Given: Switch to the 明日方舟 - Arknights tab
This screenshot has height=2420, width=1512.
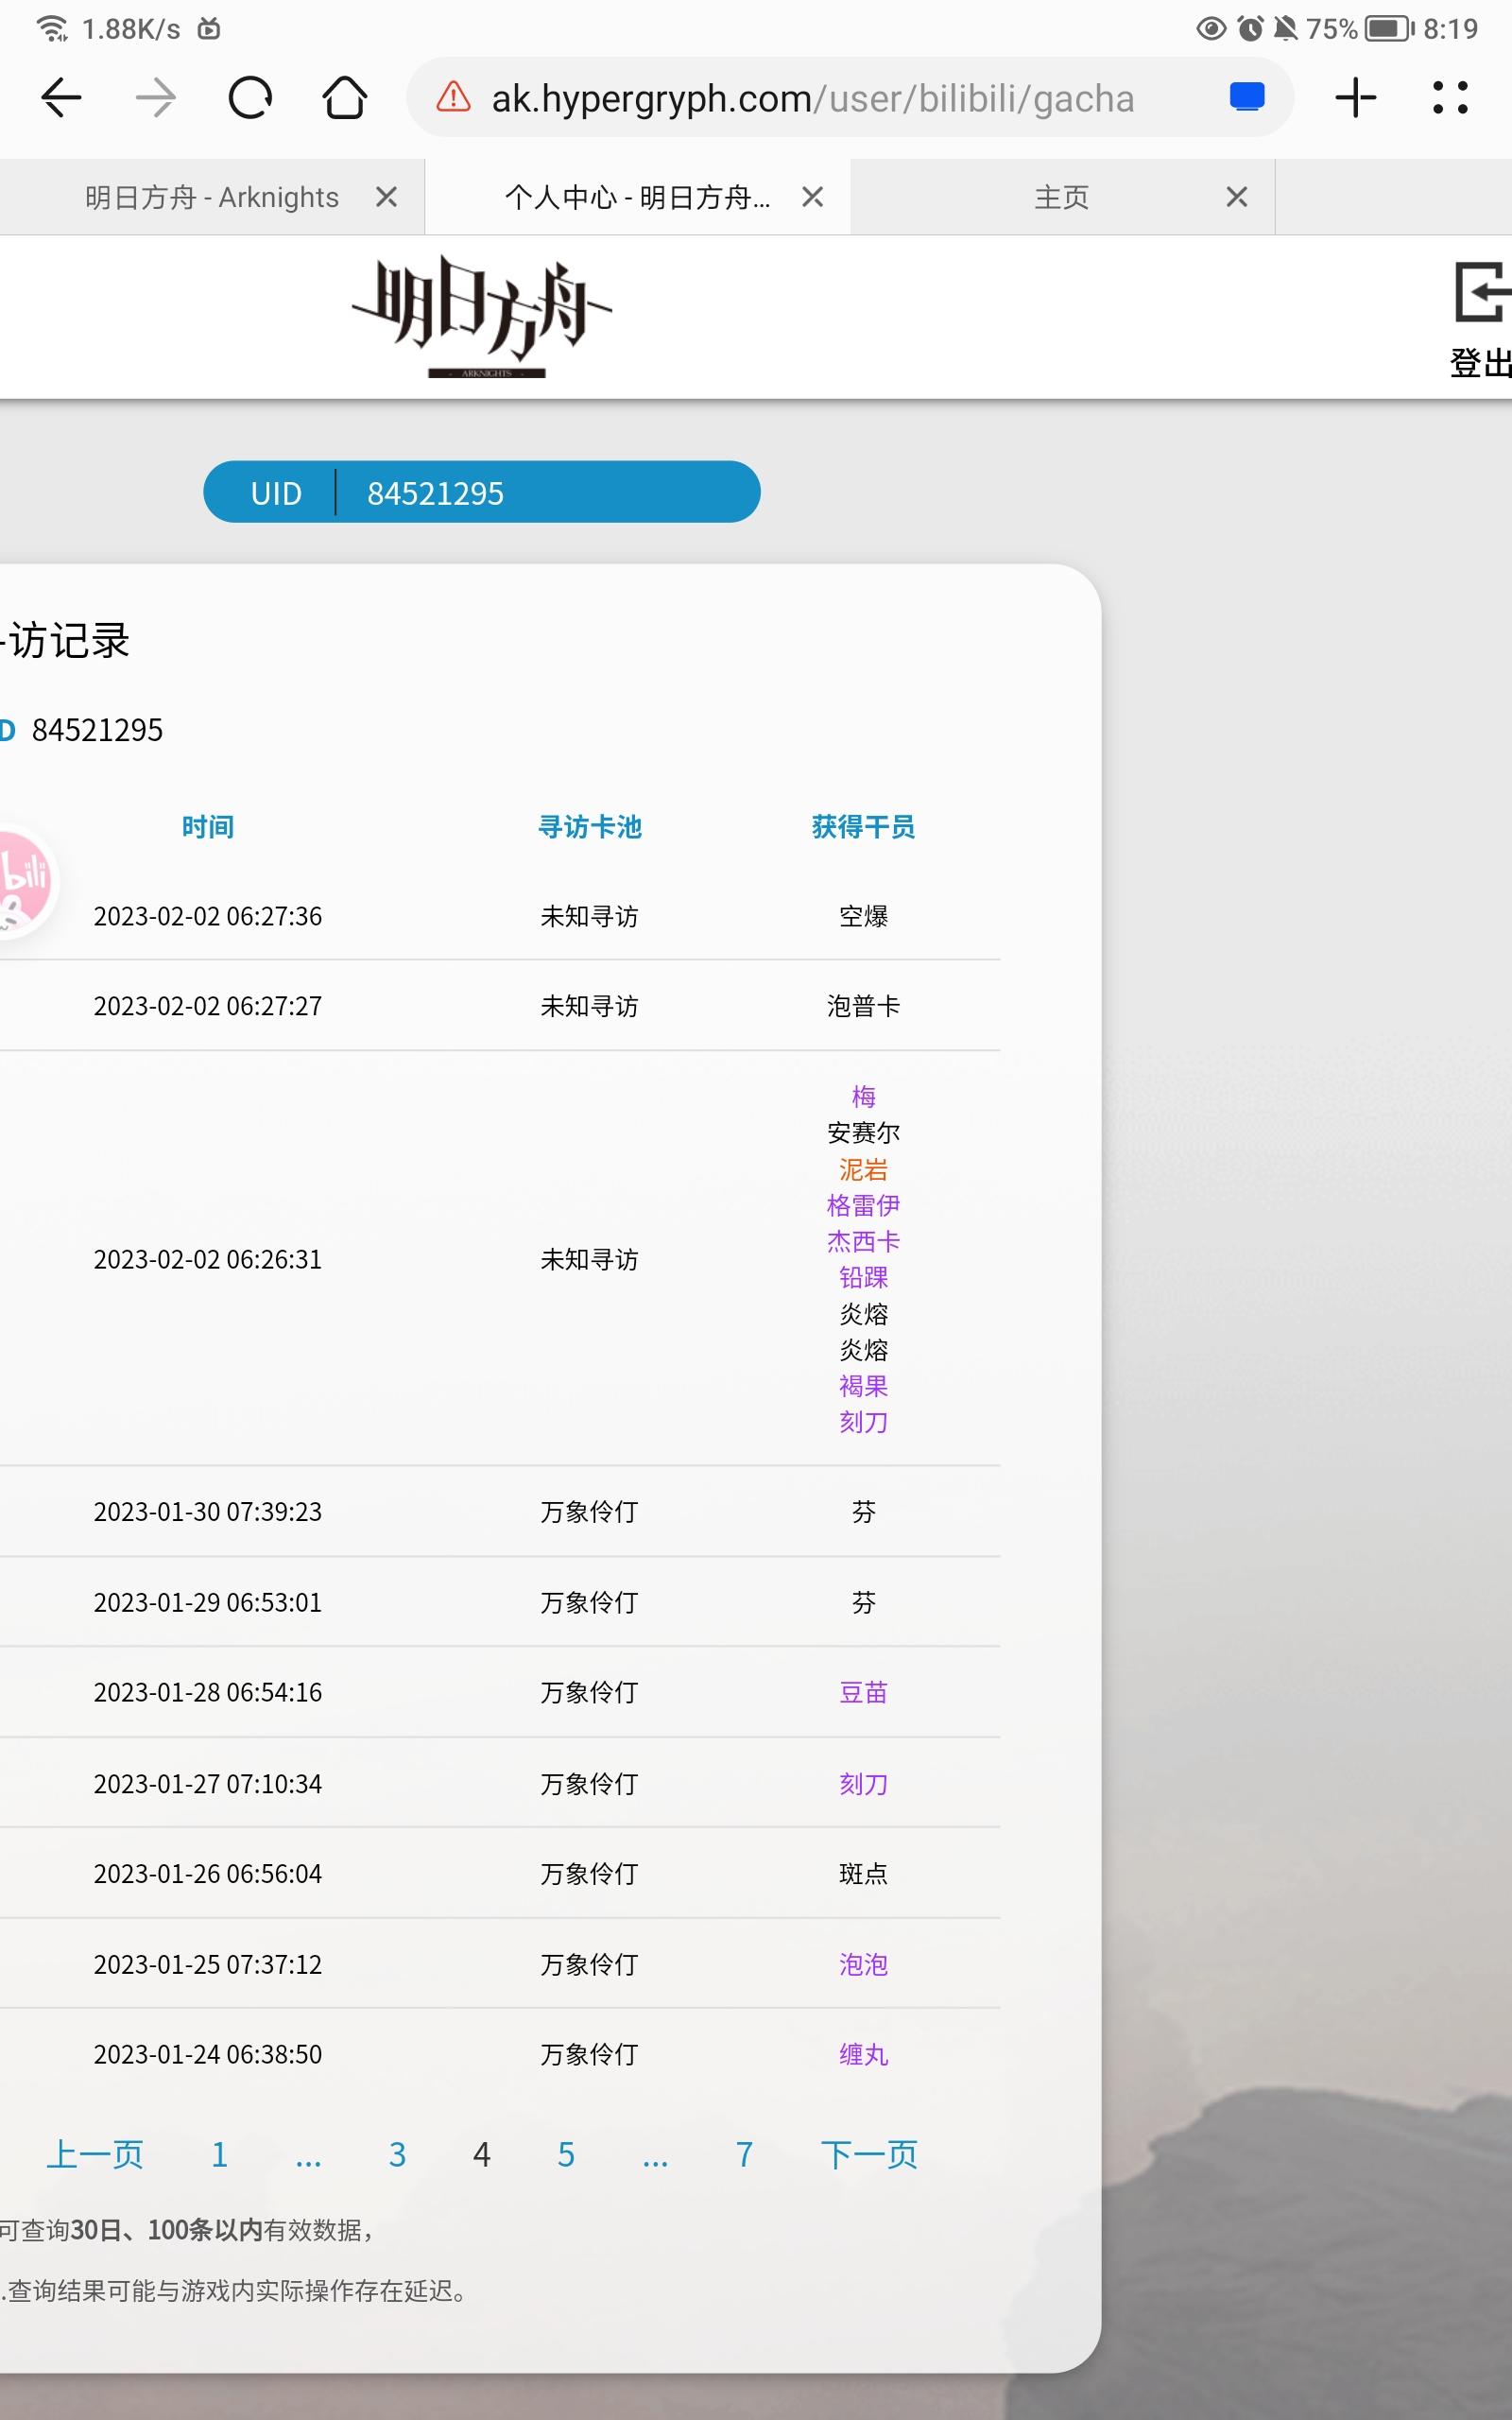Looking at the screenshot, I should pyautogui.click(x=211, y=198).
